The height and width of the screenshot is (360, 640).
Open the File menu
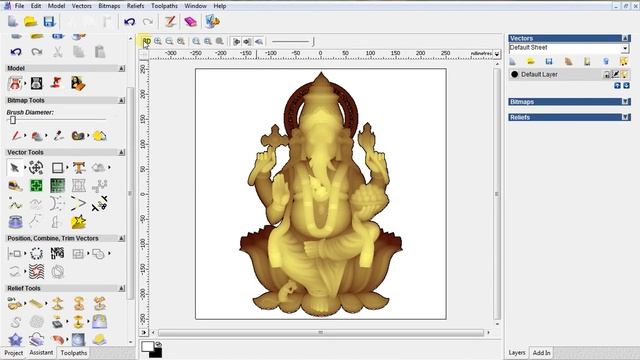(19, 6)
